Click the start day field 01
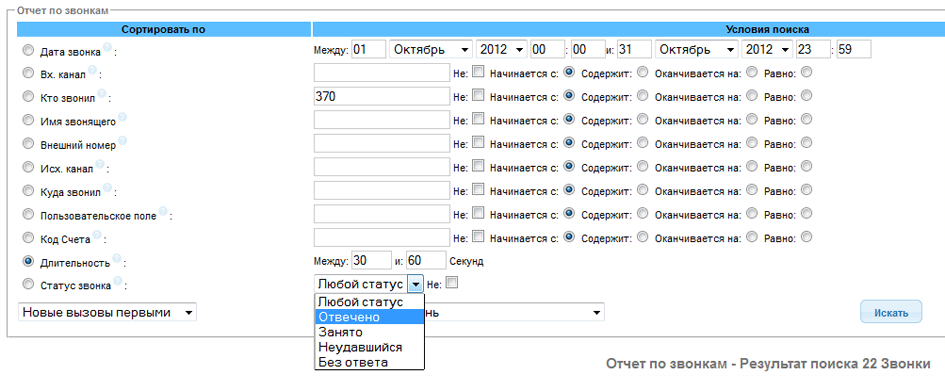The height and width of the screenshot is (376, 945). [x=368, y=49]
